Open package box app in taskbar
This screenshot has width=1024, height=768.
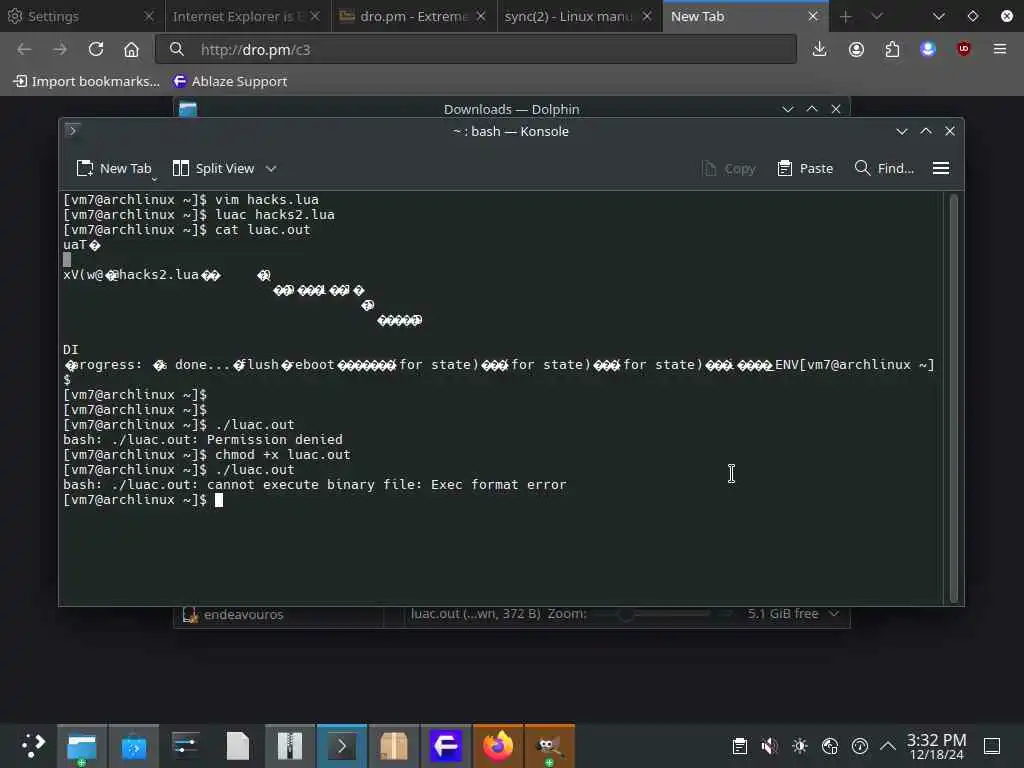pos(394,746)
